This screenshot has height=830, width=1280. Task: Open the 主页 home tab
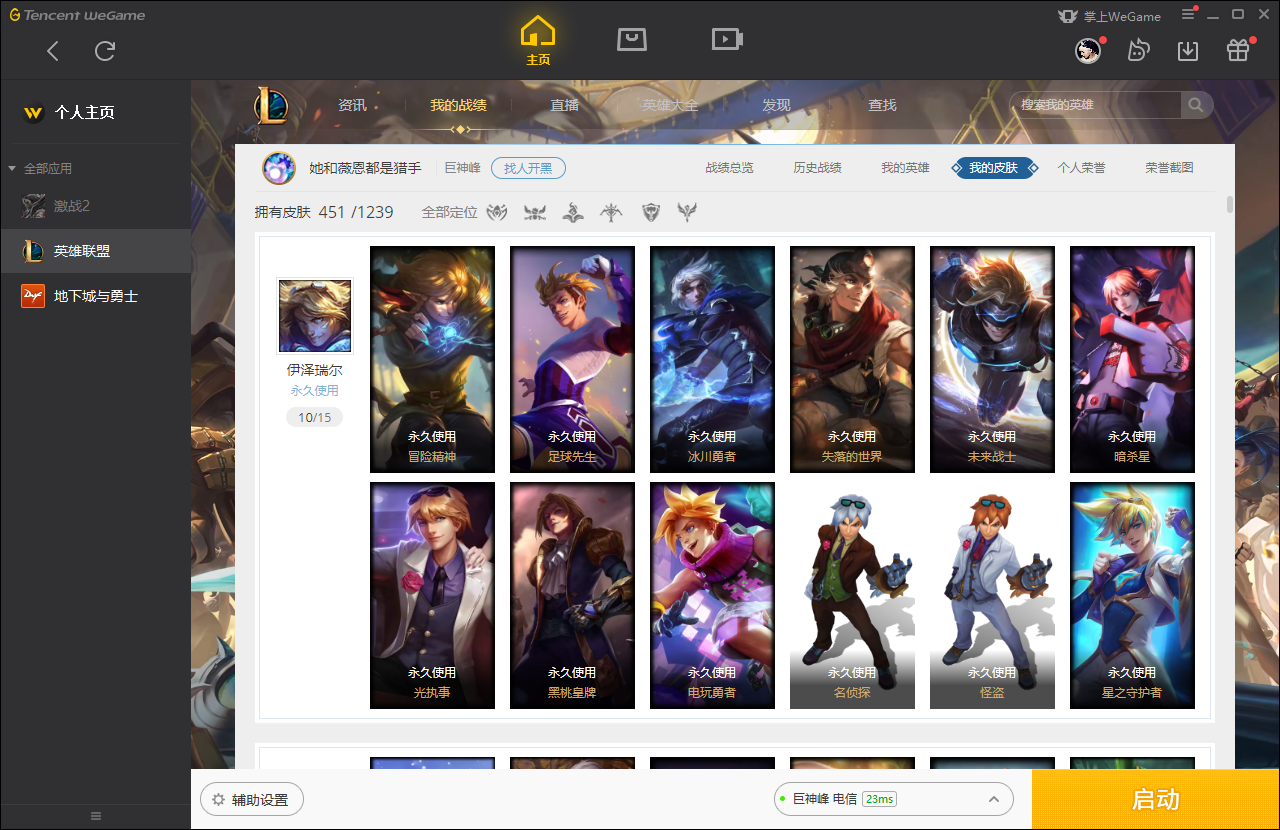pos(538,41)
